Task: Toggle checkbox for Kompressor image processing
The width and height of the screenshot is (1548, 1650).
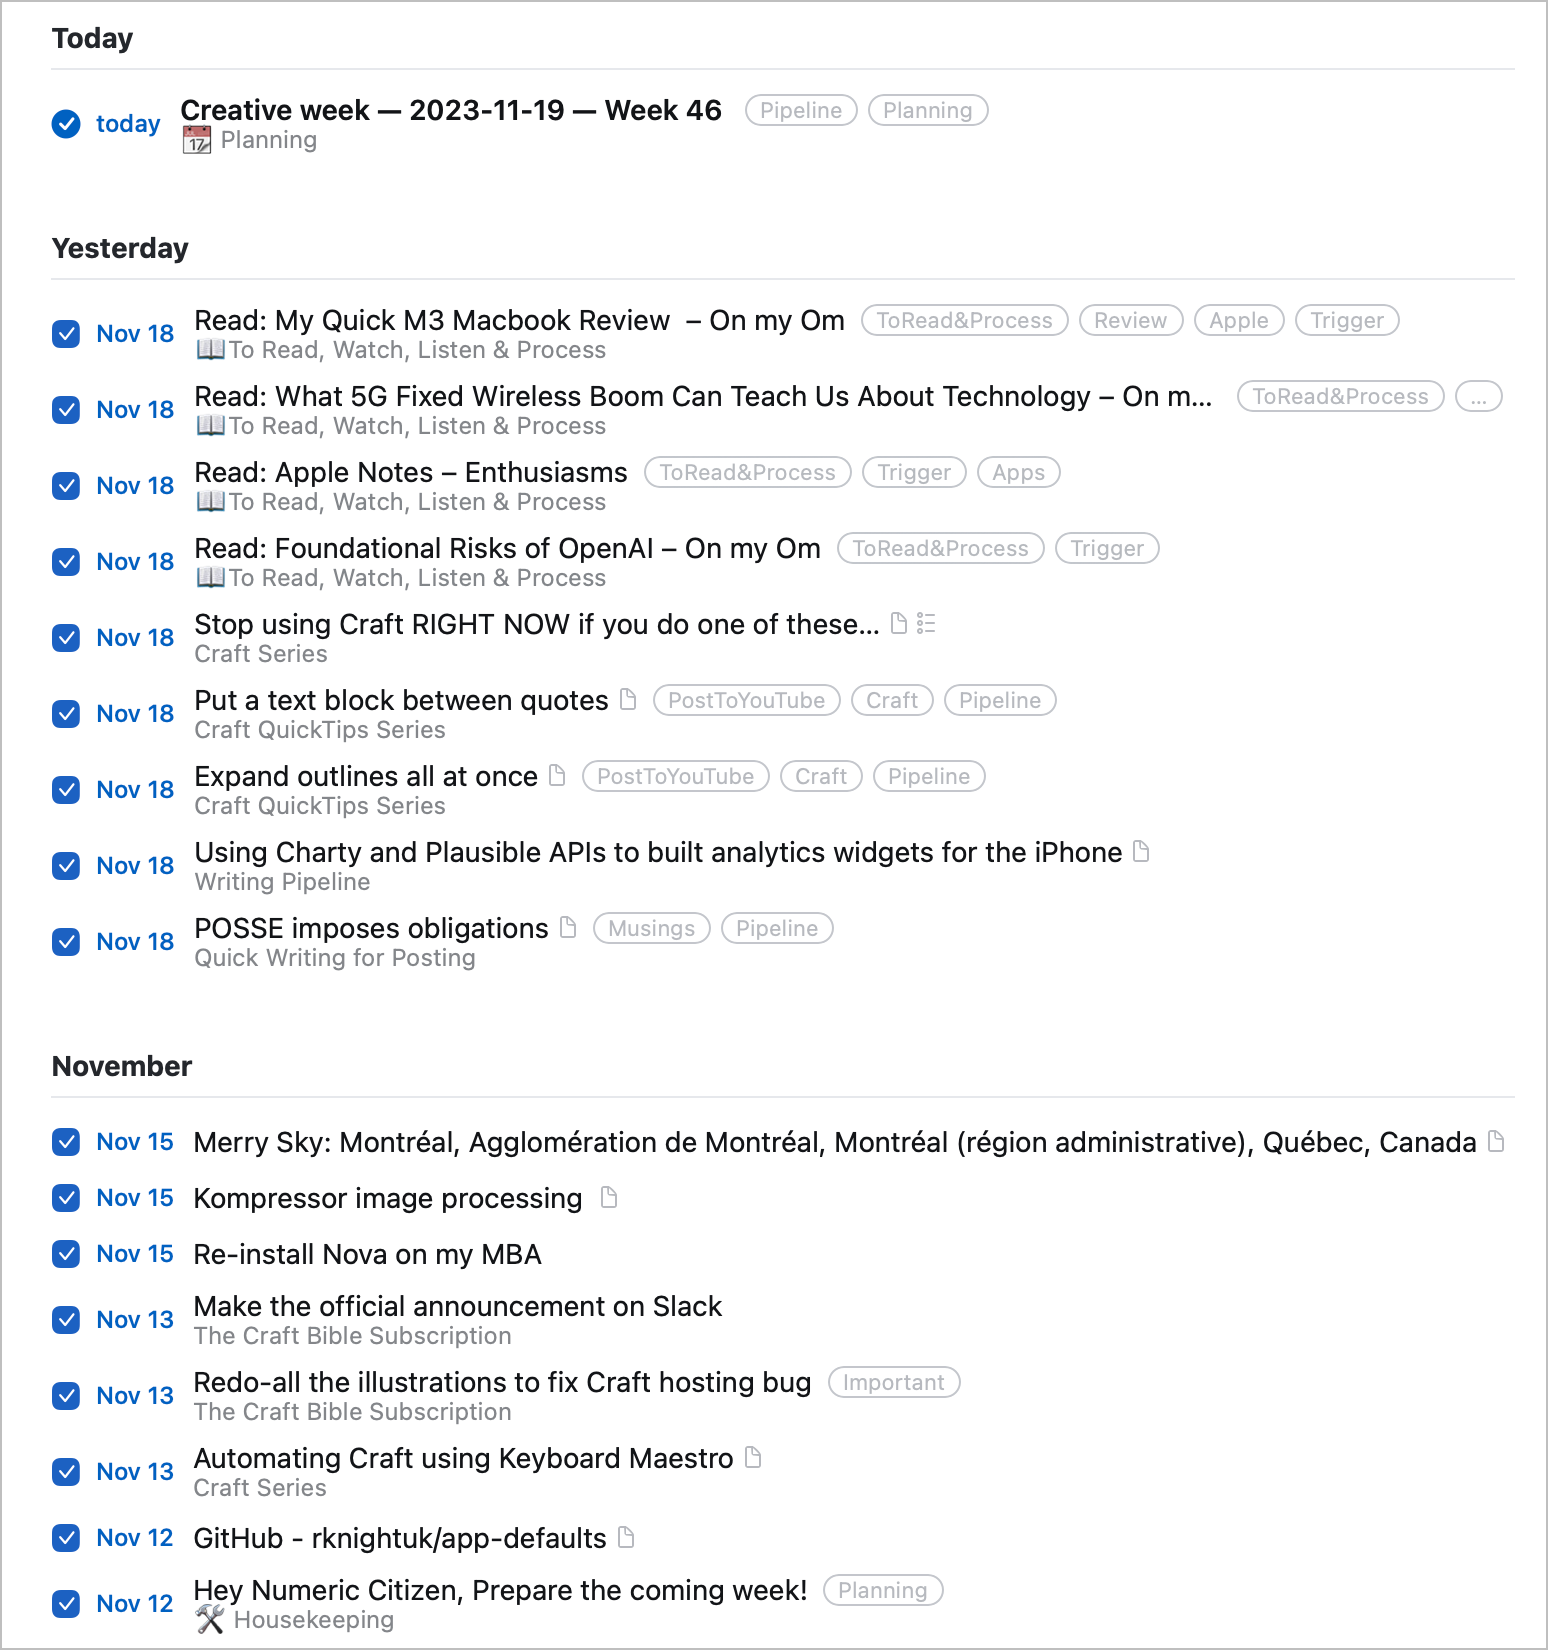Action: [x=66, y=1198]
